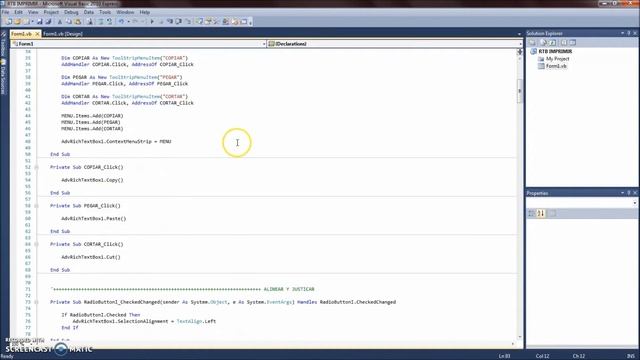Collapse the CORTAR_Click sub outline
The image size is (640, 360).
tap(36, 244)
